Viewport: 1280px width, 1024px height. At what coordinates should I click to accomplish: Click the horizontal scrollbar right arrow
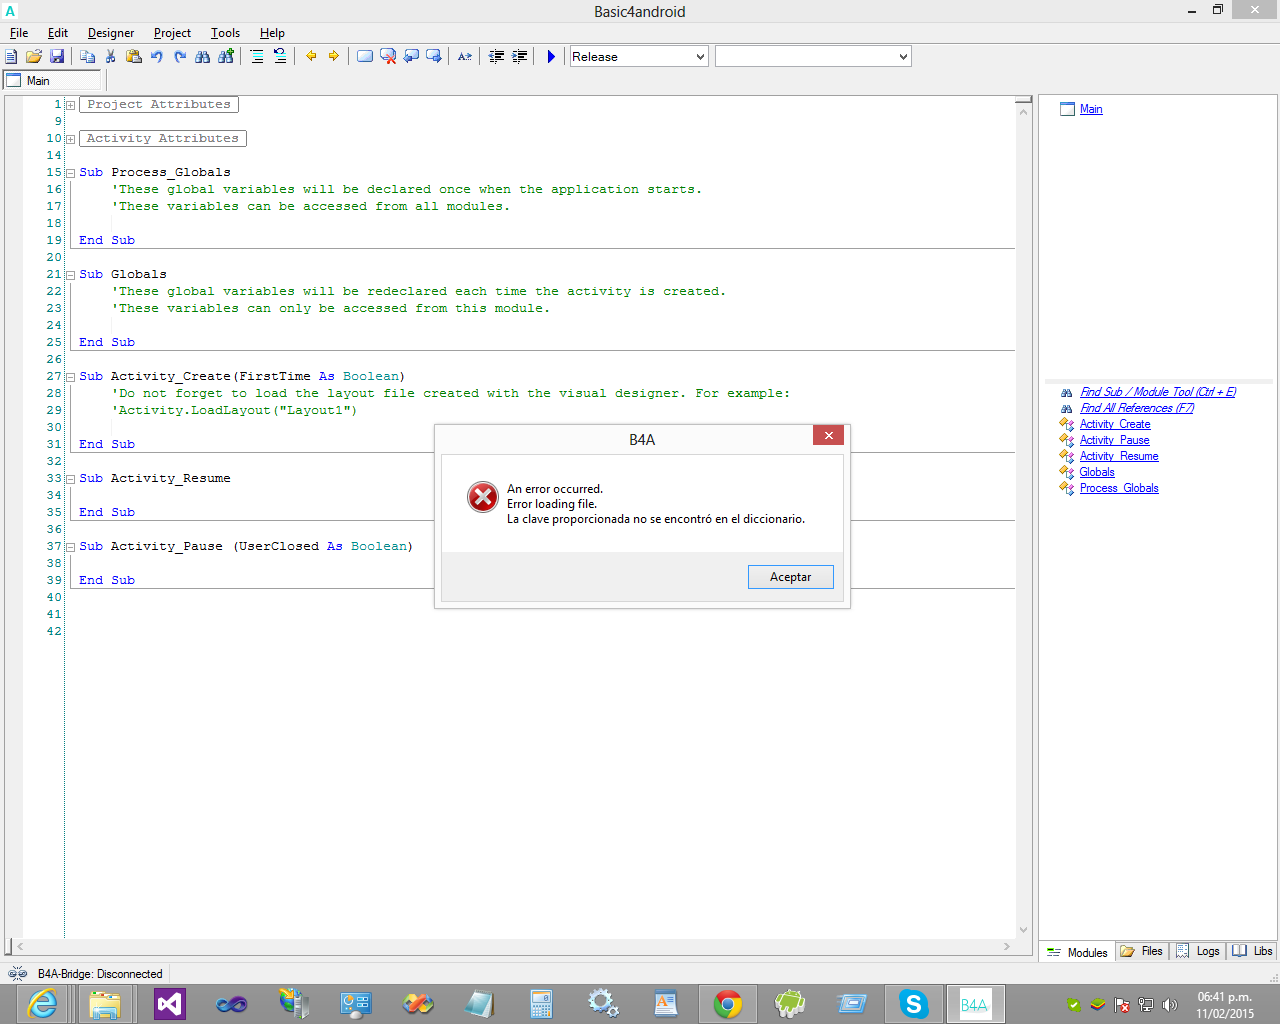point(1006,946)
